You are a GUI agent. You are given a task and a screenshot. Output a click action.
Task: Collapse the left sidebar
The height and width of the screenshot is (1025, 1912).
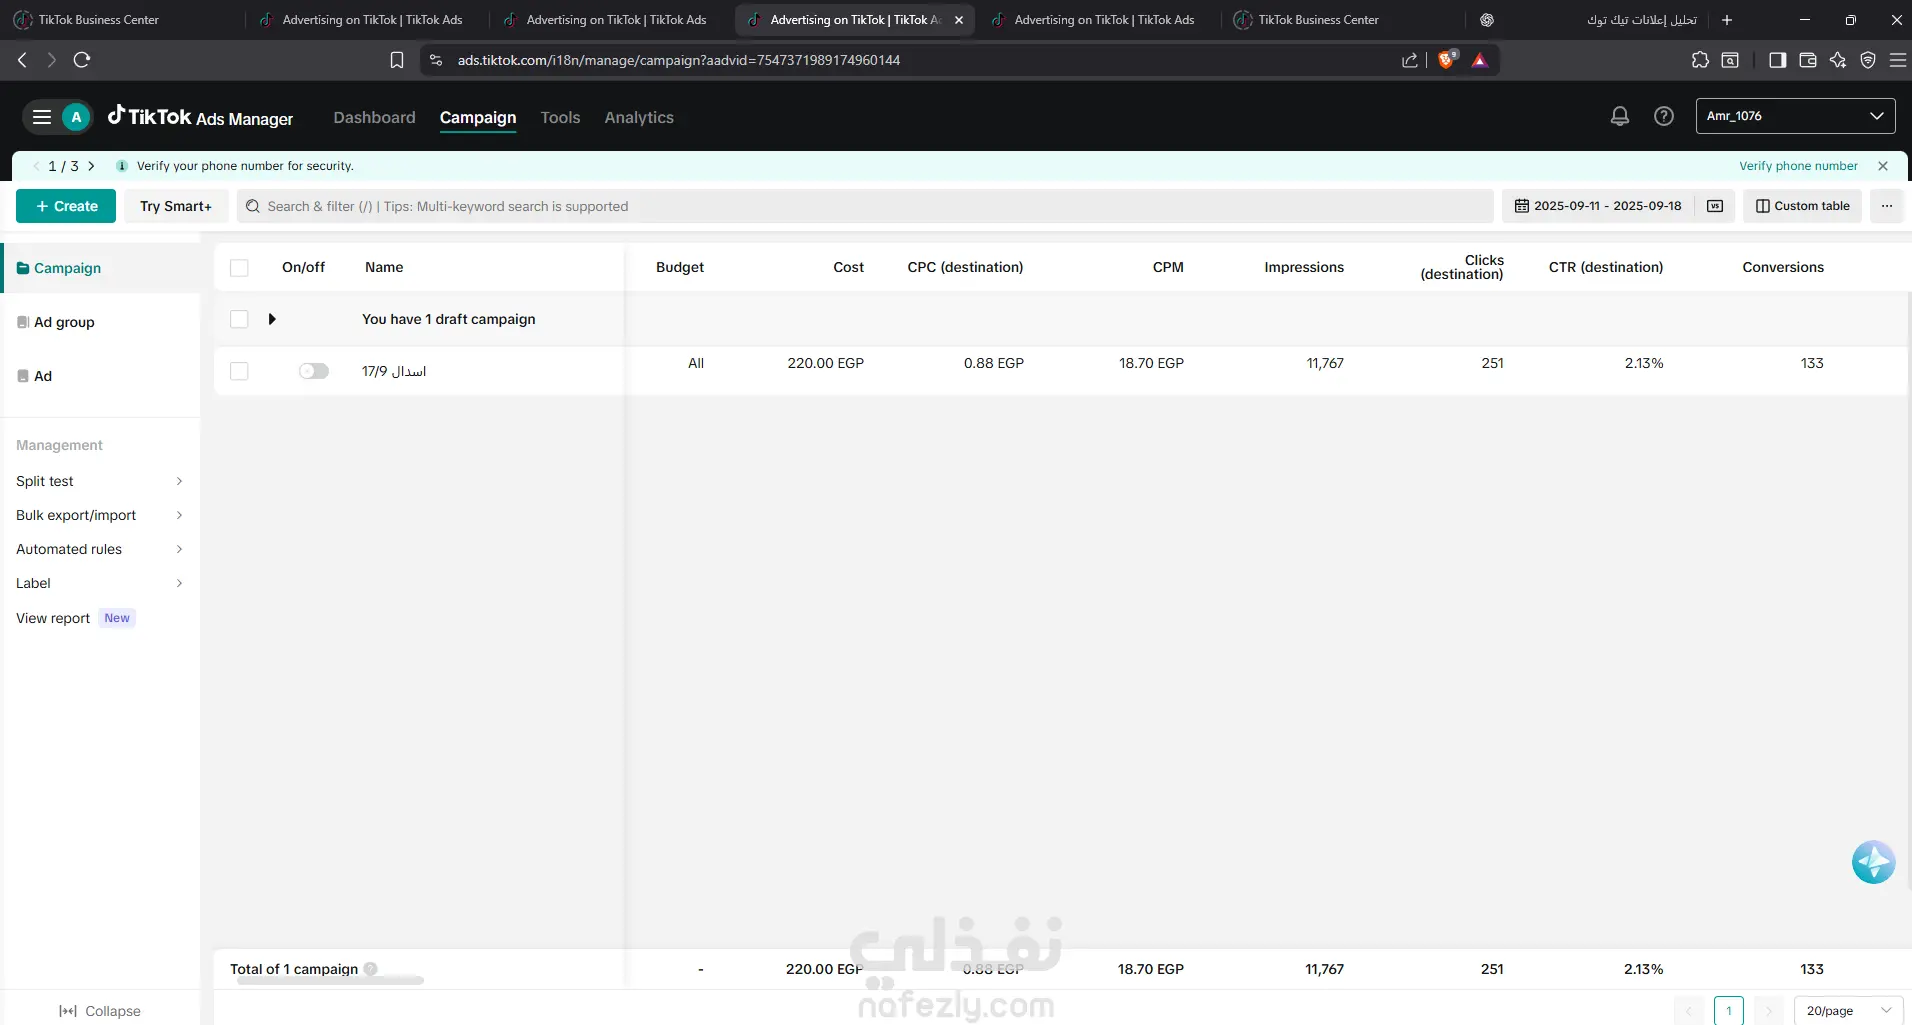pyautogui.click(x=100, y=1011)
